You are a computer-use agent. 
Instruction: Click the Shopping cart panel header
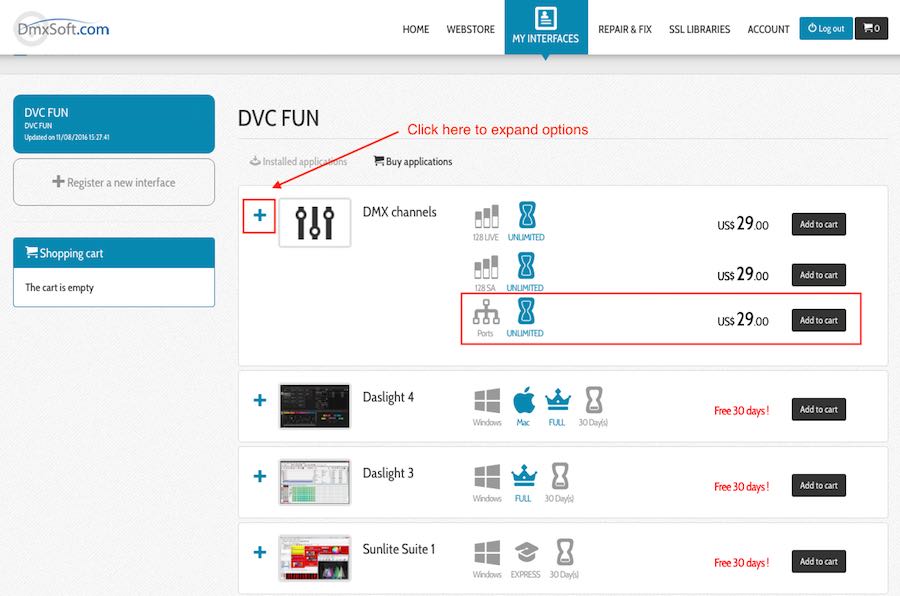point(114,253)
